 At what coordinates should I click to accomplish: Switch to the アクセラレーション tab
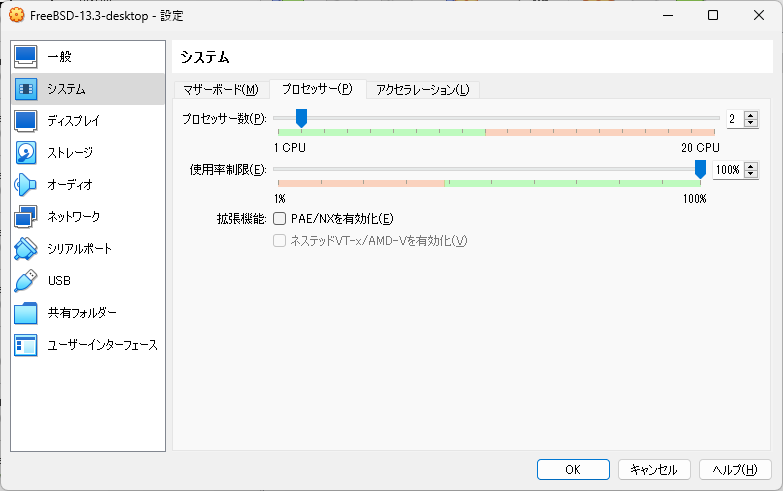point(422,90)
